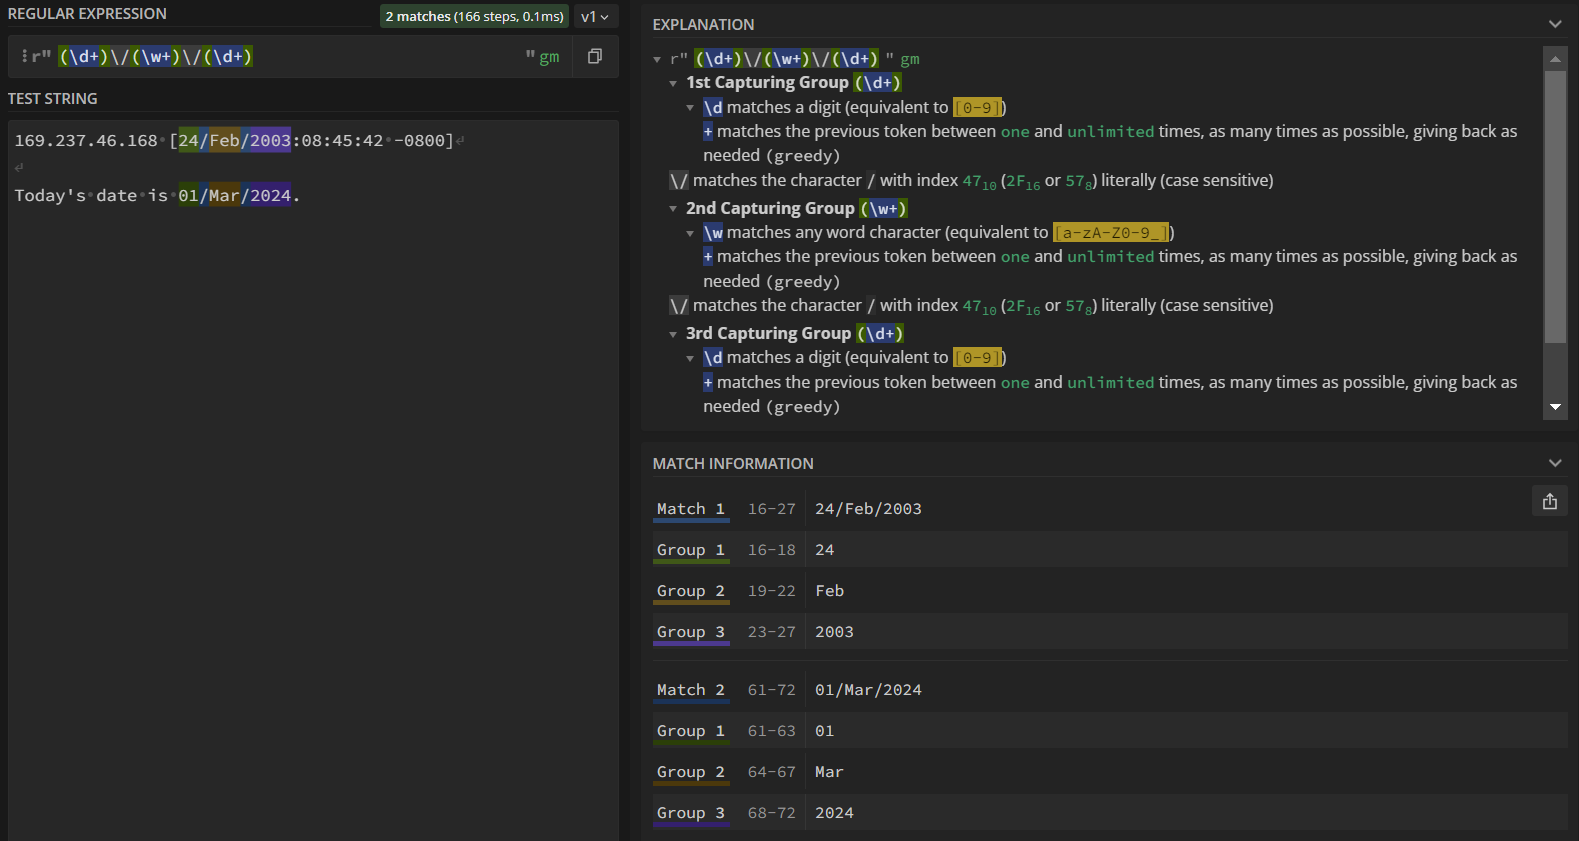Collapse the 3rd Capturing Group node
1579x841 pixels.
pos(673,334)
